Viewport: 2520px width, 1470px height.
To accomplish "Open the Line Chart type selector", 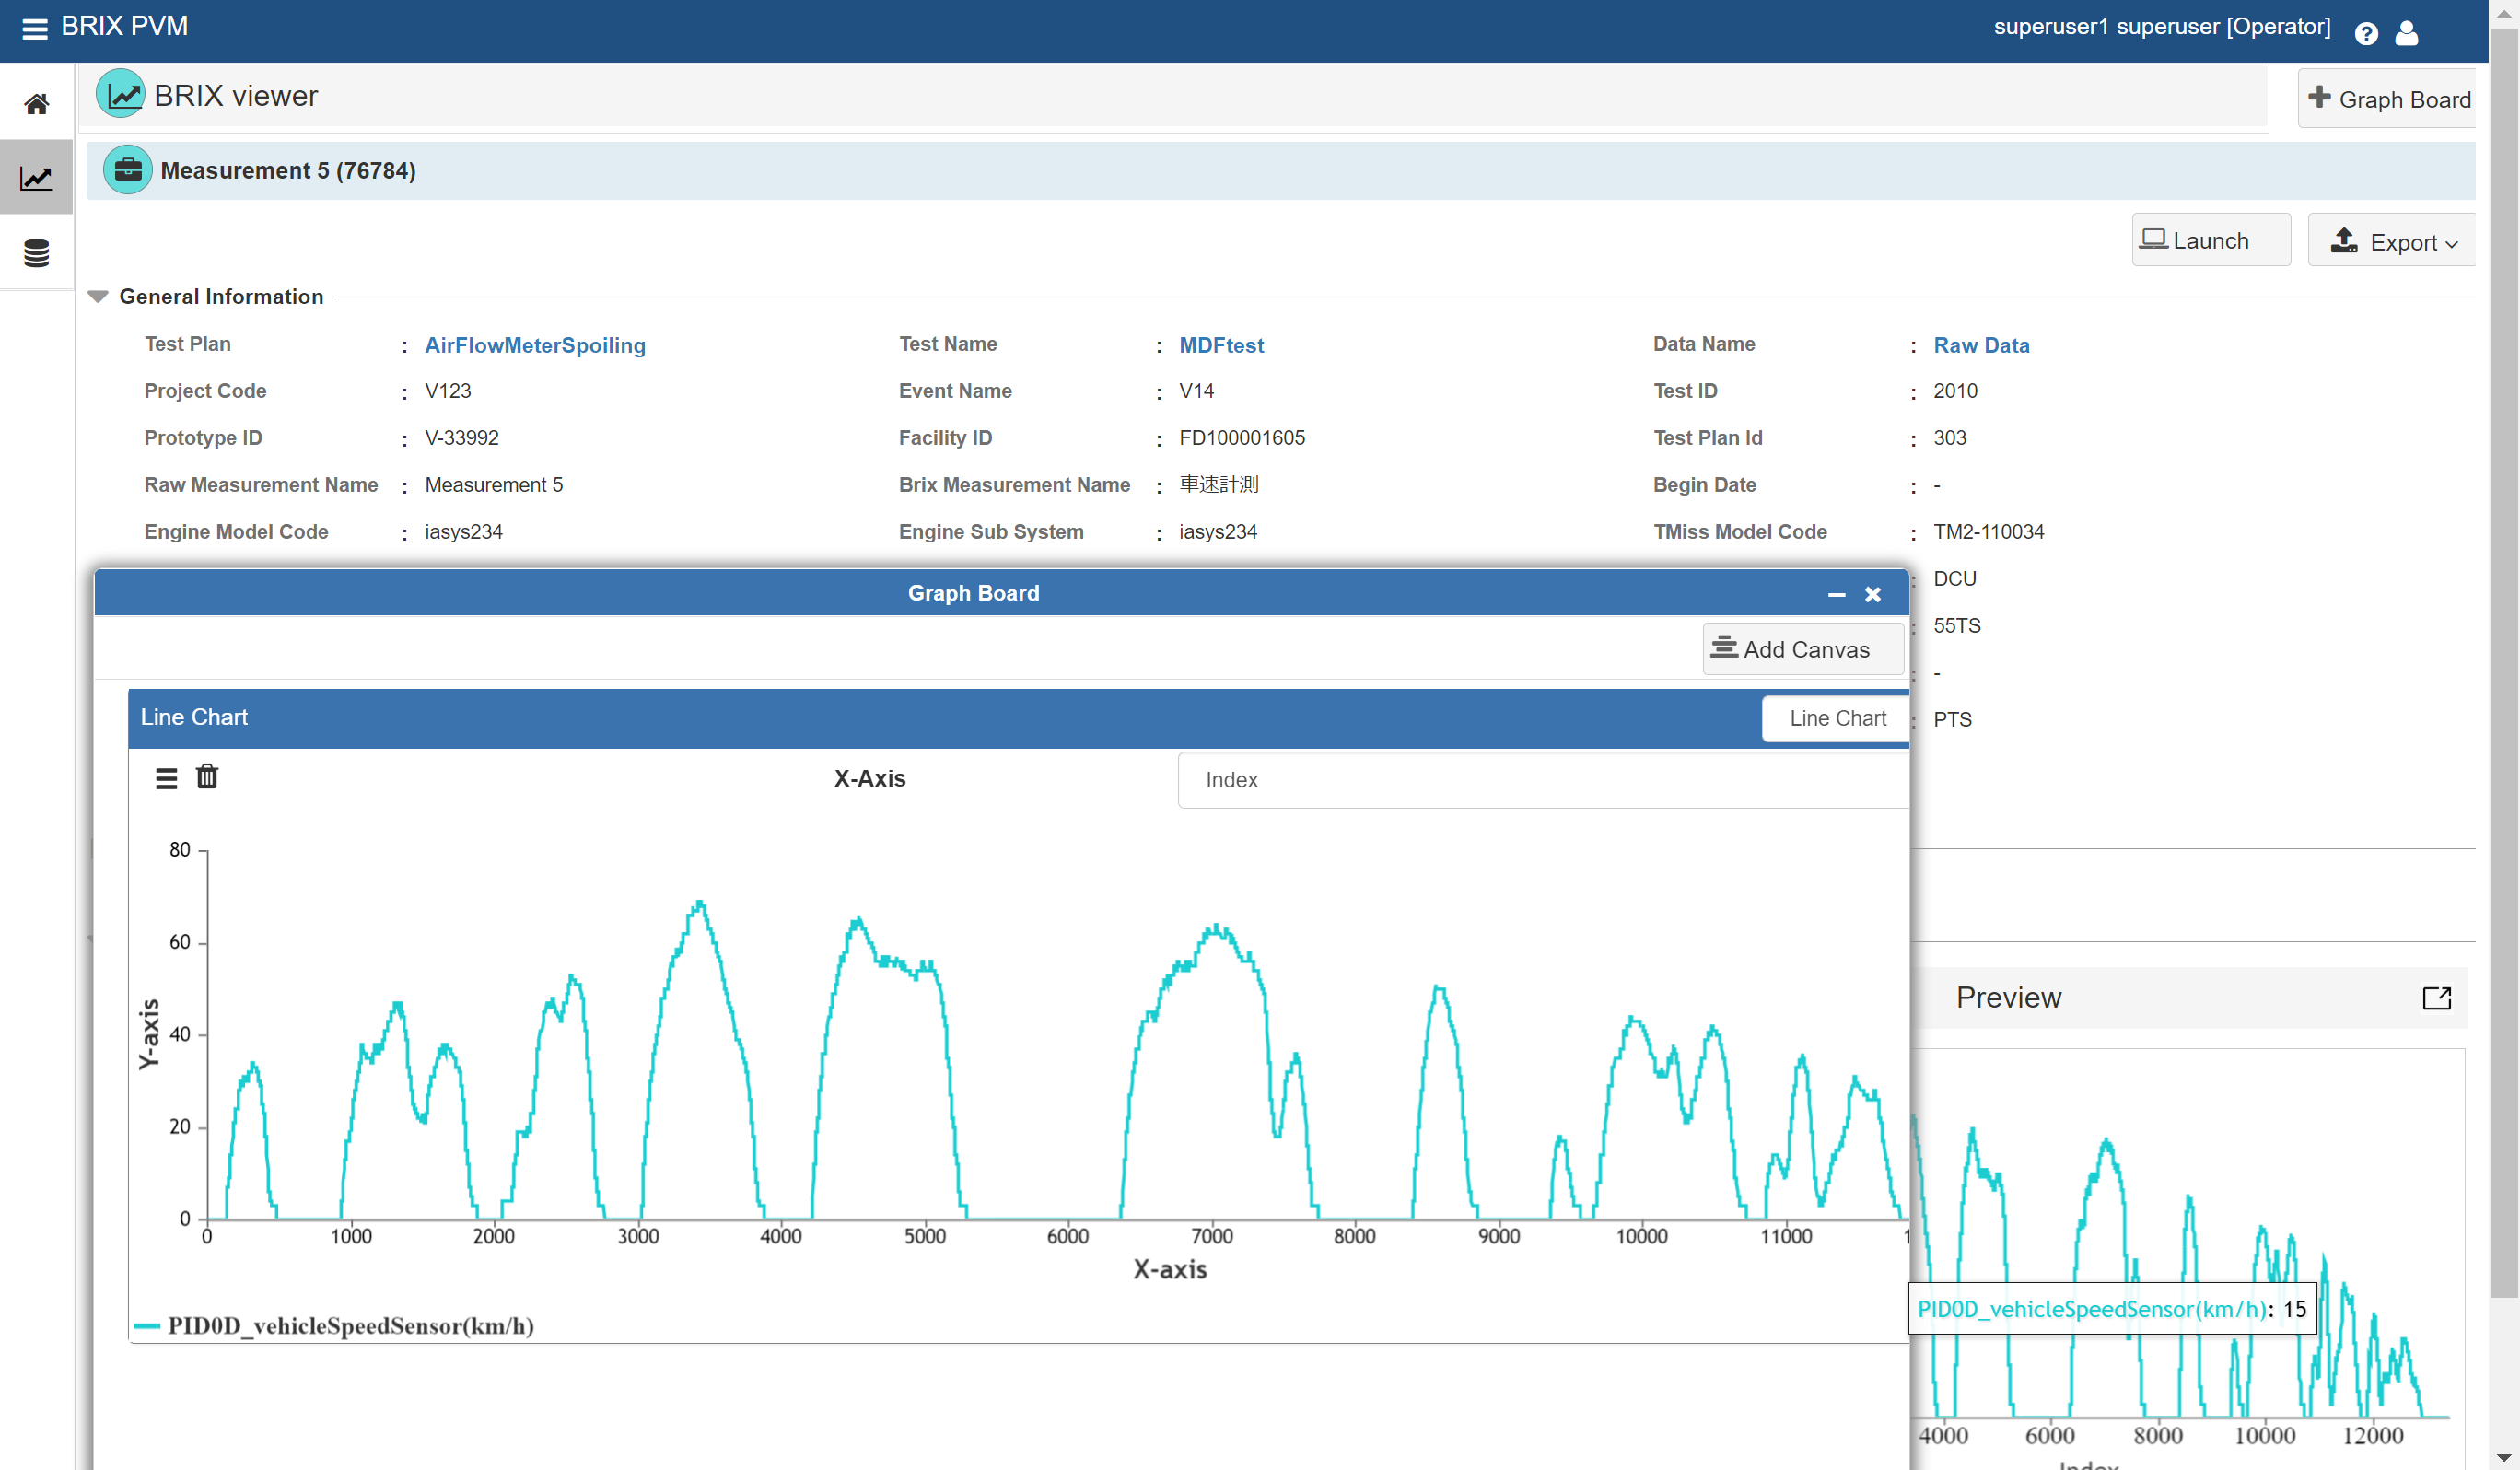I will click(1836, 718).
